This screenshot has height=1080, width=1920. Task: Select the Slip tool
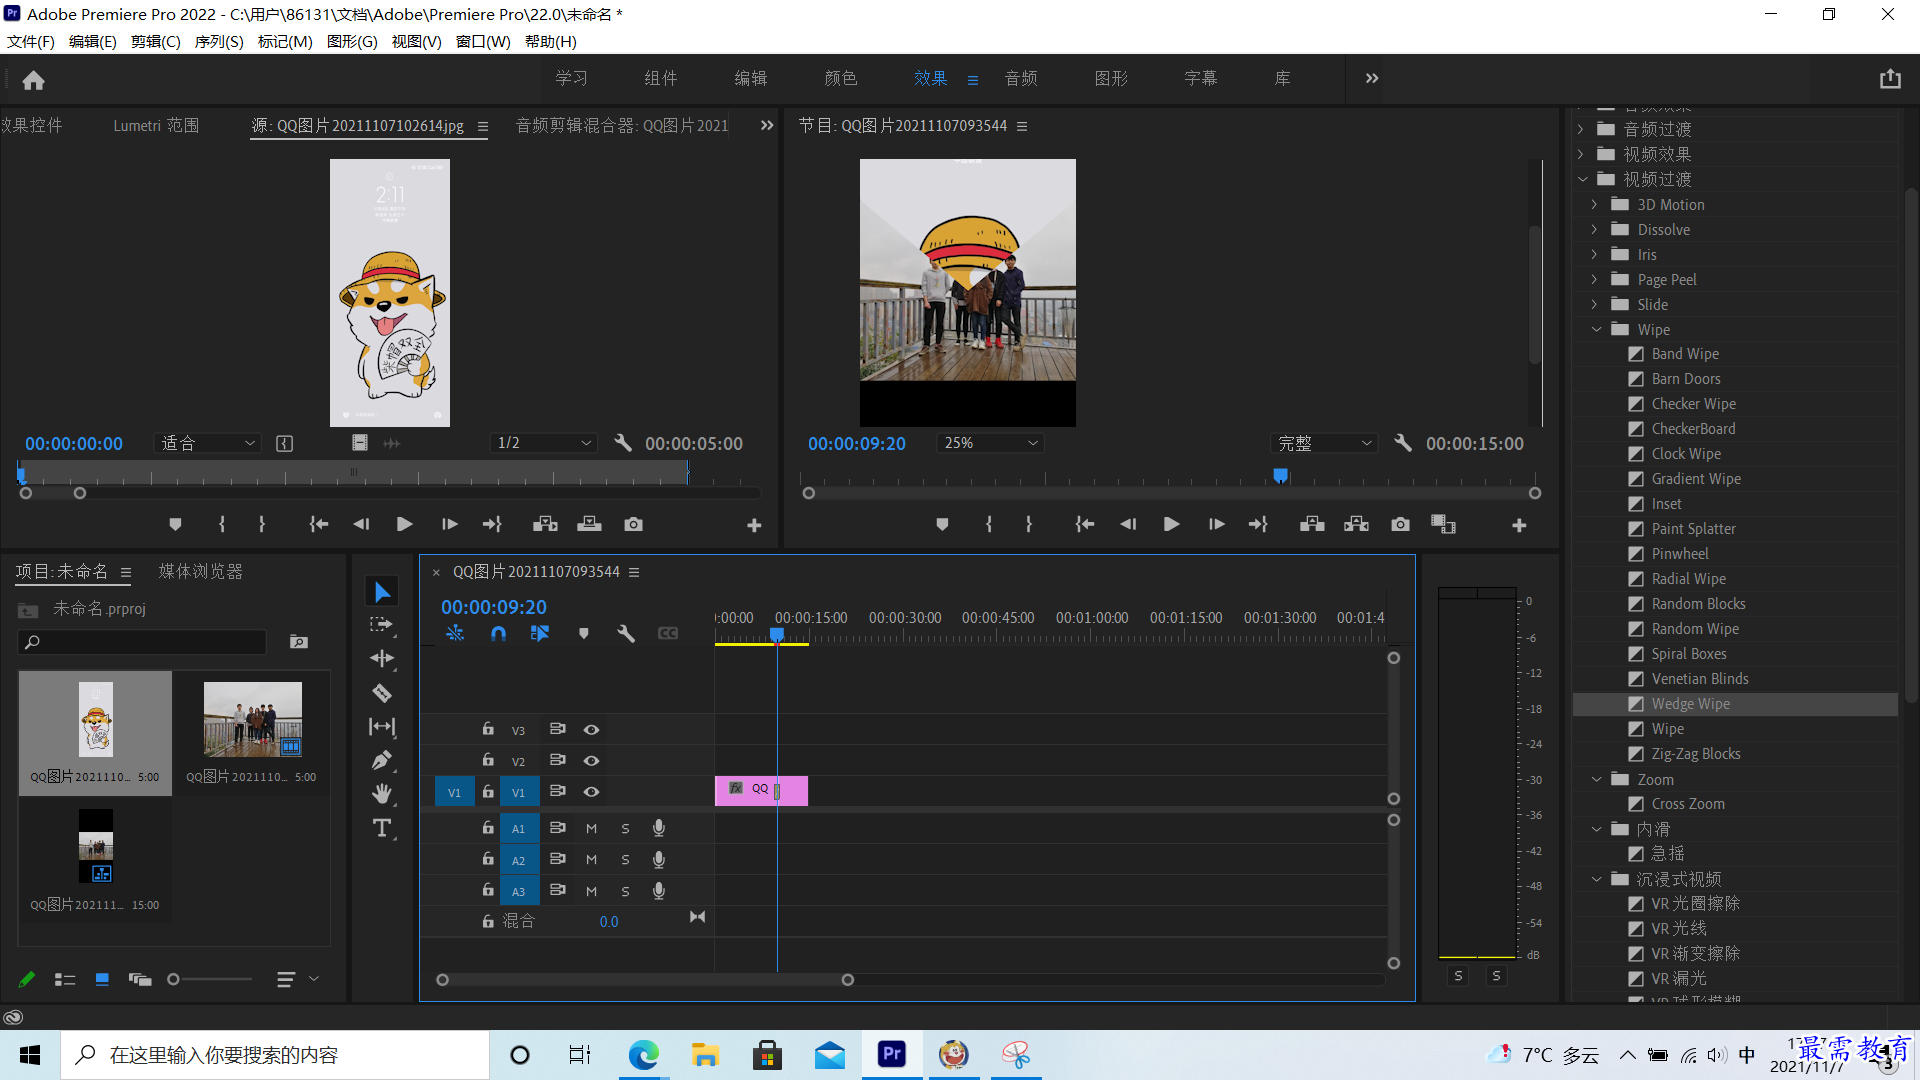[x=382, y=726]
